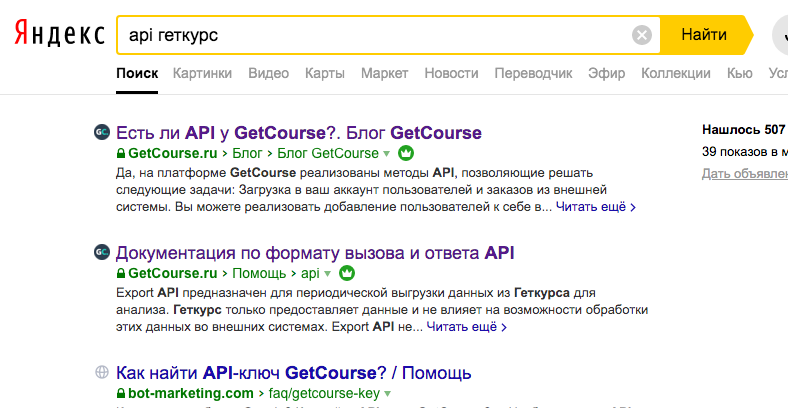View the lock icon of the first GetCourse.ru result

(121, 153)
